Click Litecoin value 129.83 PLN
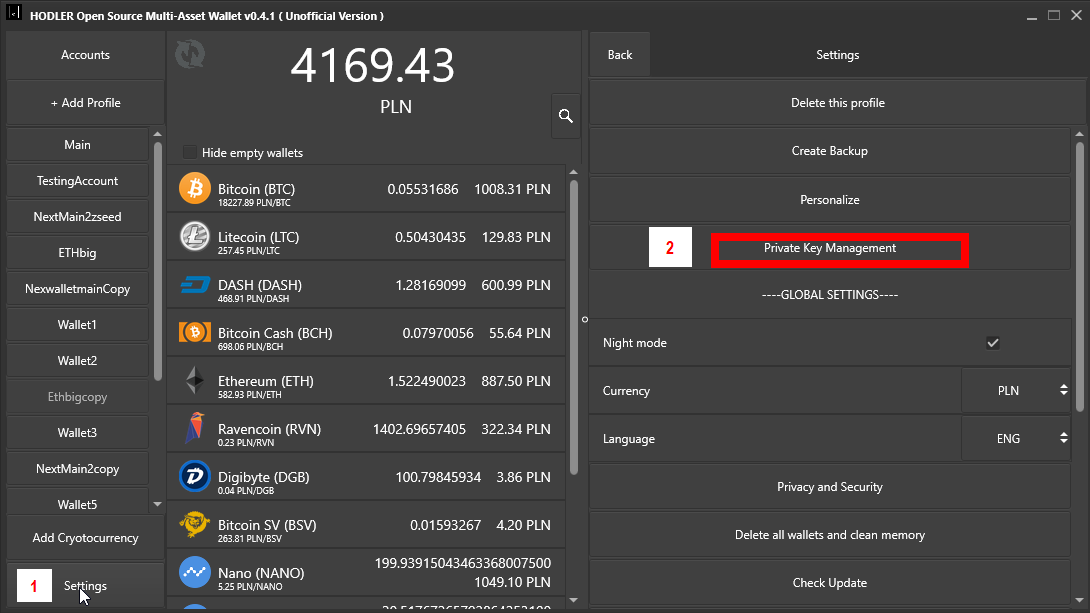 pos(516,237)
